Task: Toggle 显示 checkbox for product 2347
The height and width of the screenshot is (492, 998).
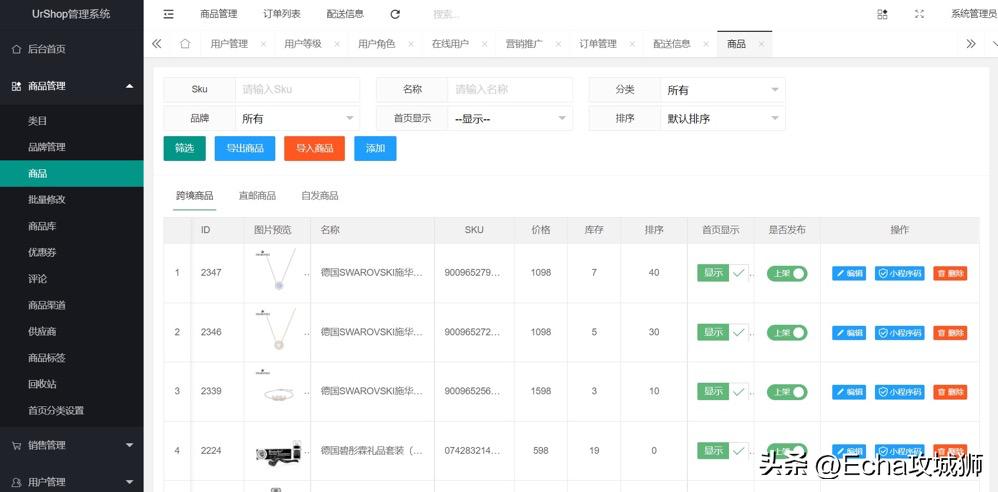Action: click(722, 273)
